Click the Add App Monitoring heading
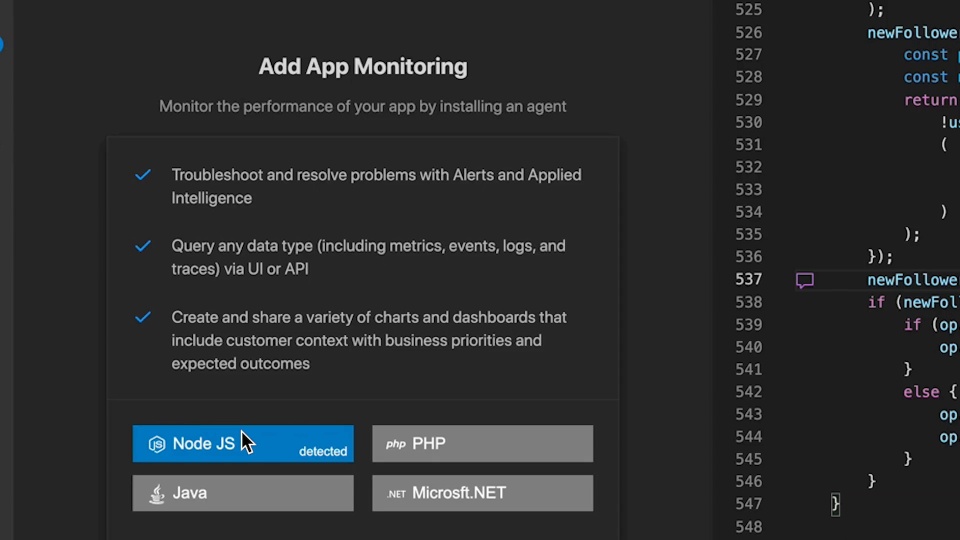This screenshot has height=540, width=960. (362, 66)
